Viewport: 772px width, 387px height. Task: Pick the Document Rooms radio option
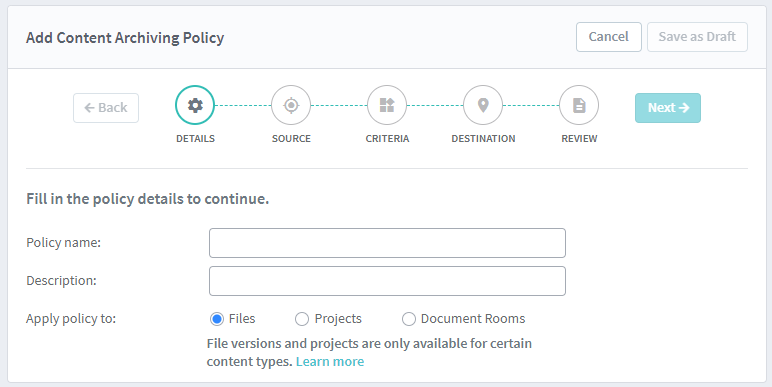pyautogui.click(x=409, y=319)
